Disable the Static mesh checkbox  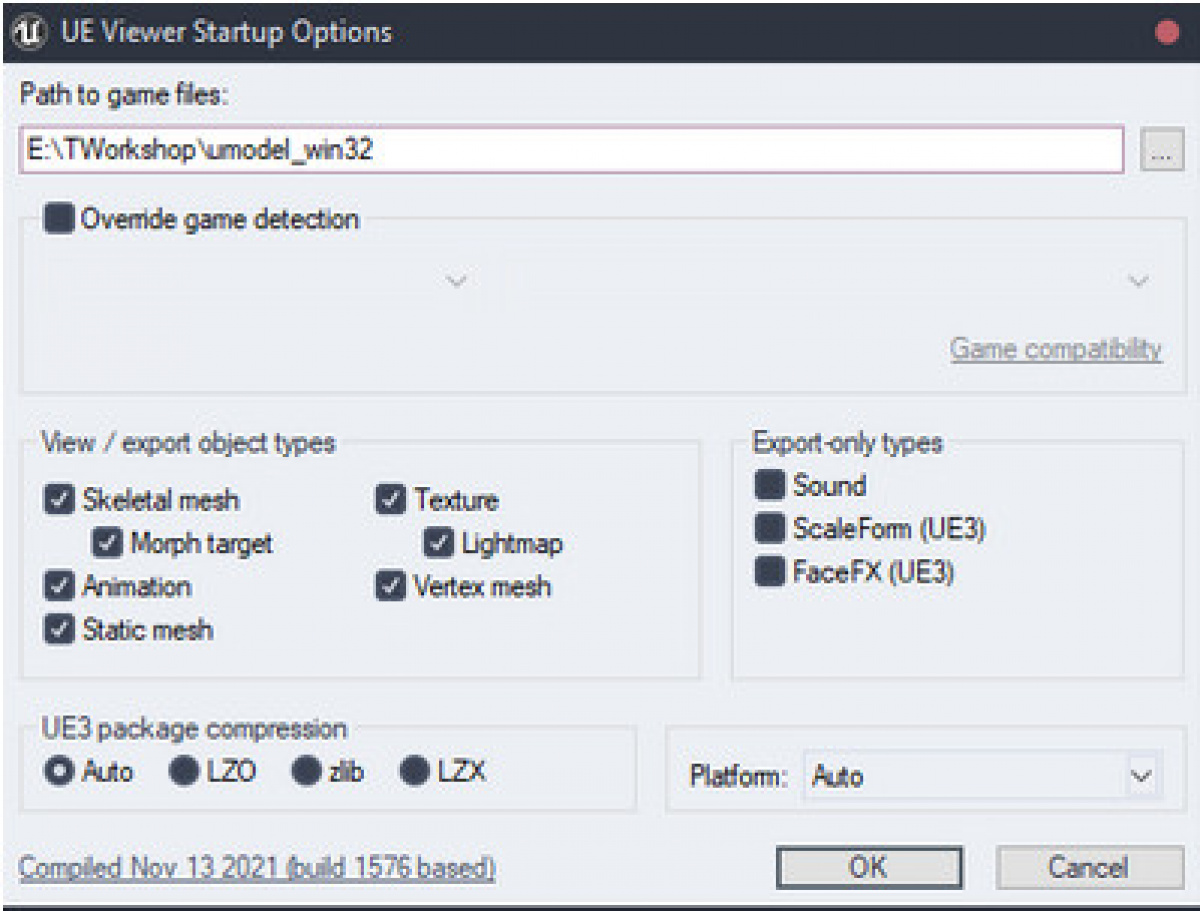(x=59, y=629)
